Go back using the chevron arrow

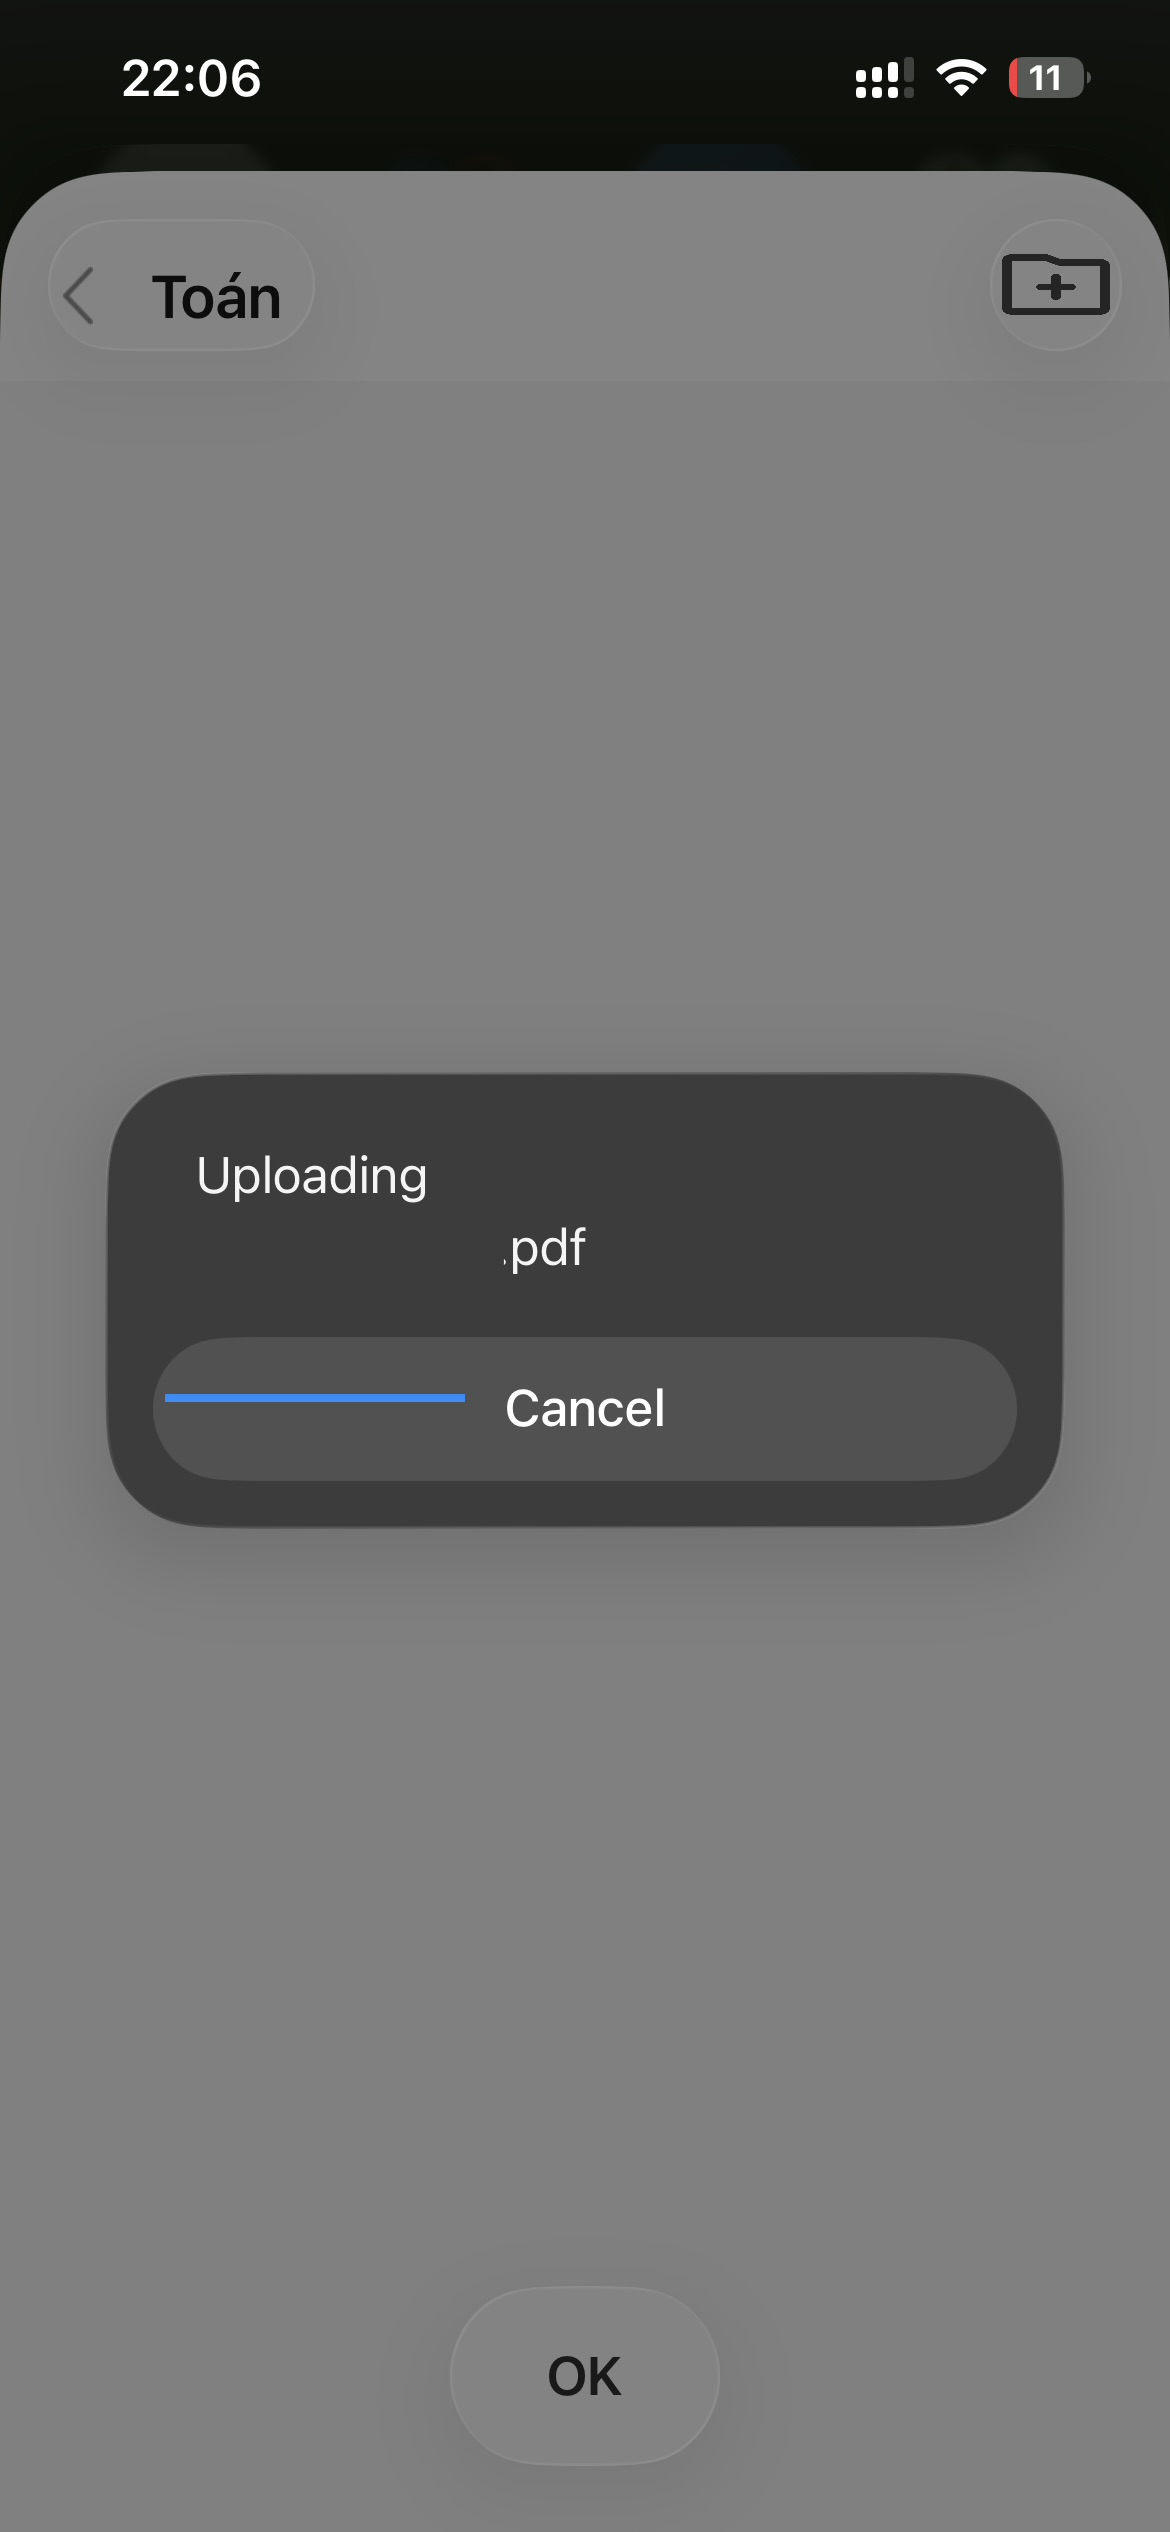[80, 296]
